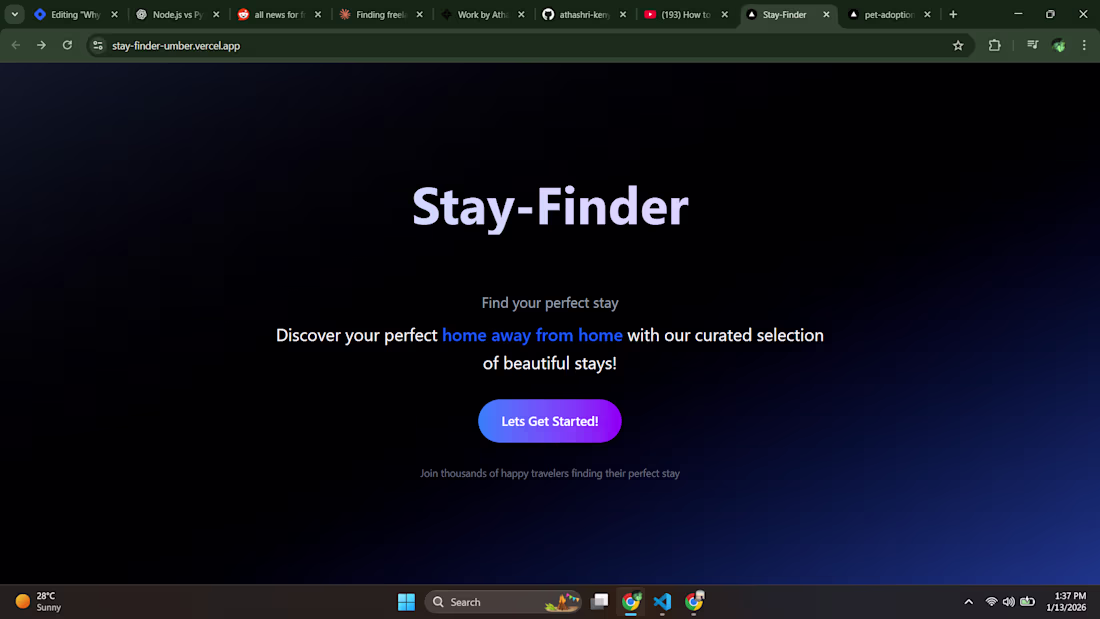Open Task View on the taskbar
The width and height of the screenshot is (1100, 619).
point(599,601)
